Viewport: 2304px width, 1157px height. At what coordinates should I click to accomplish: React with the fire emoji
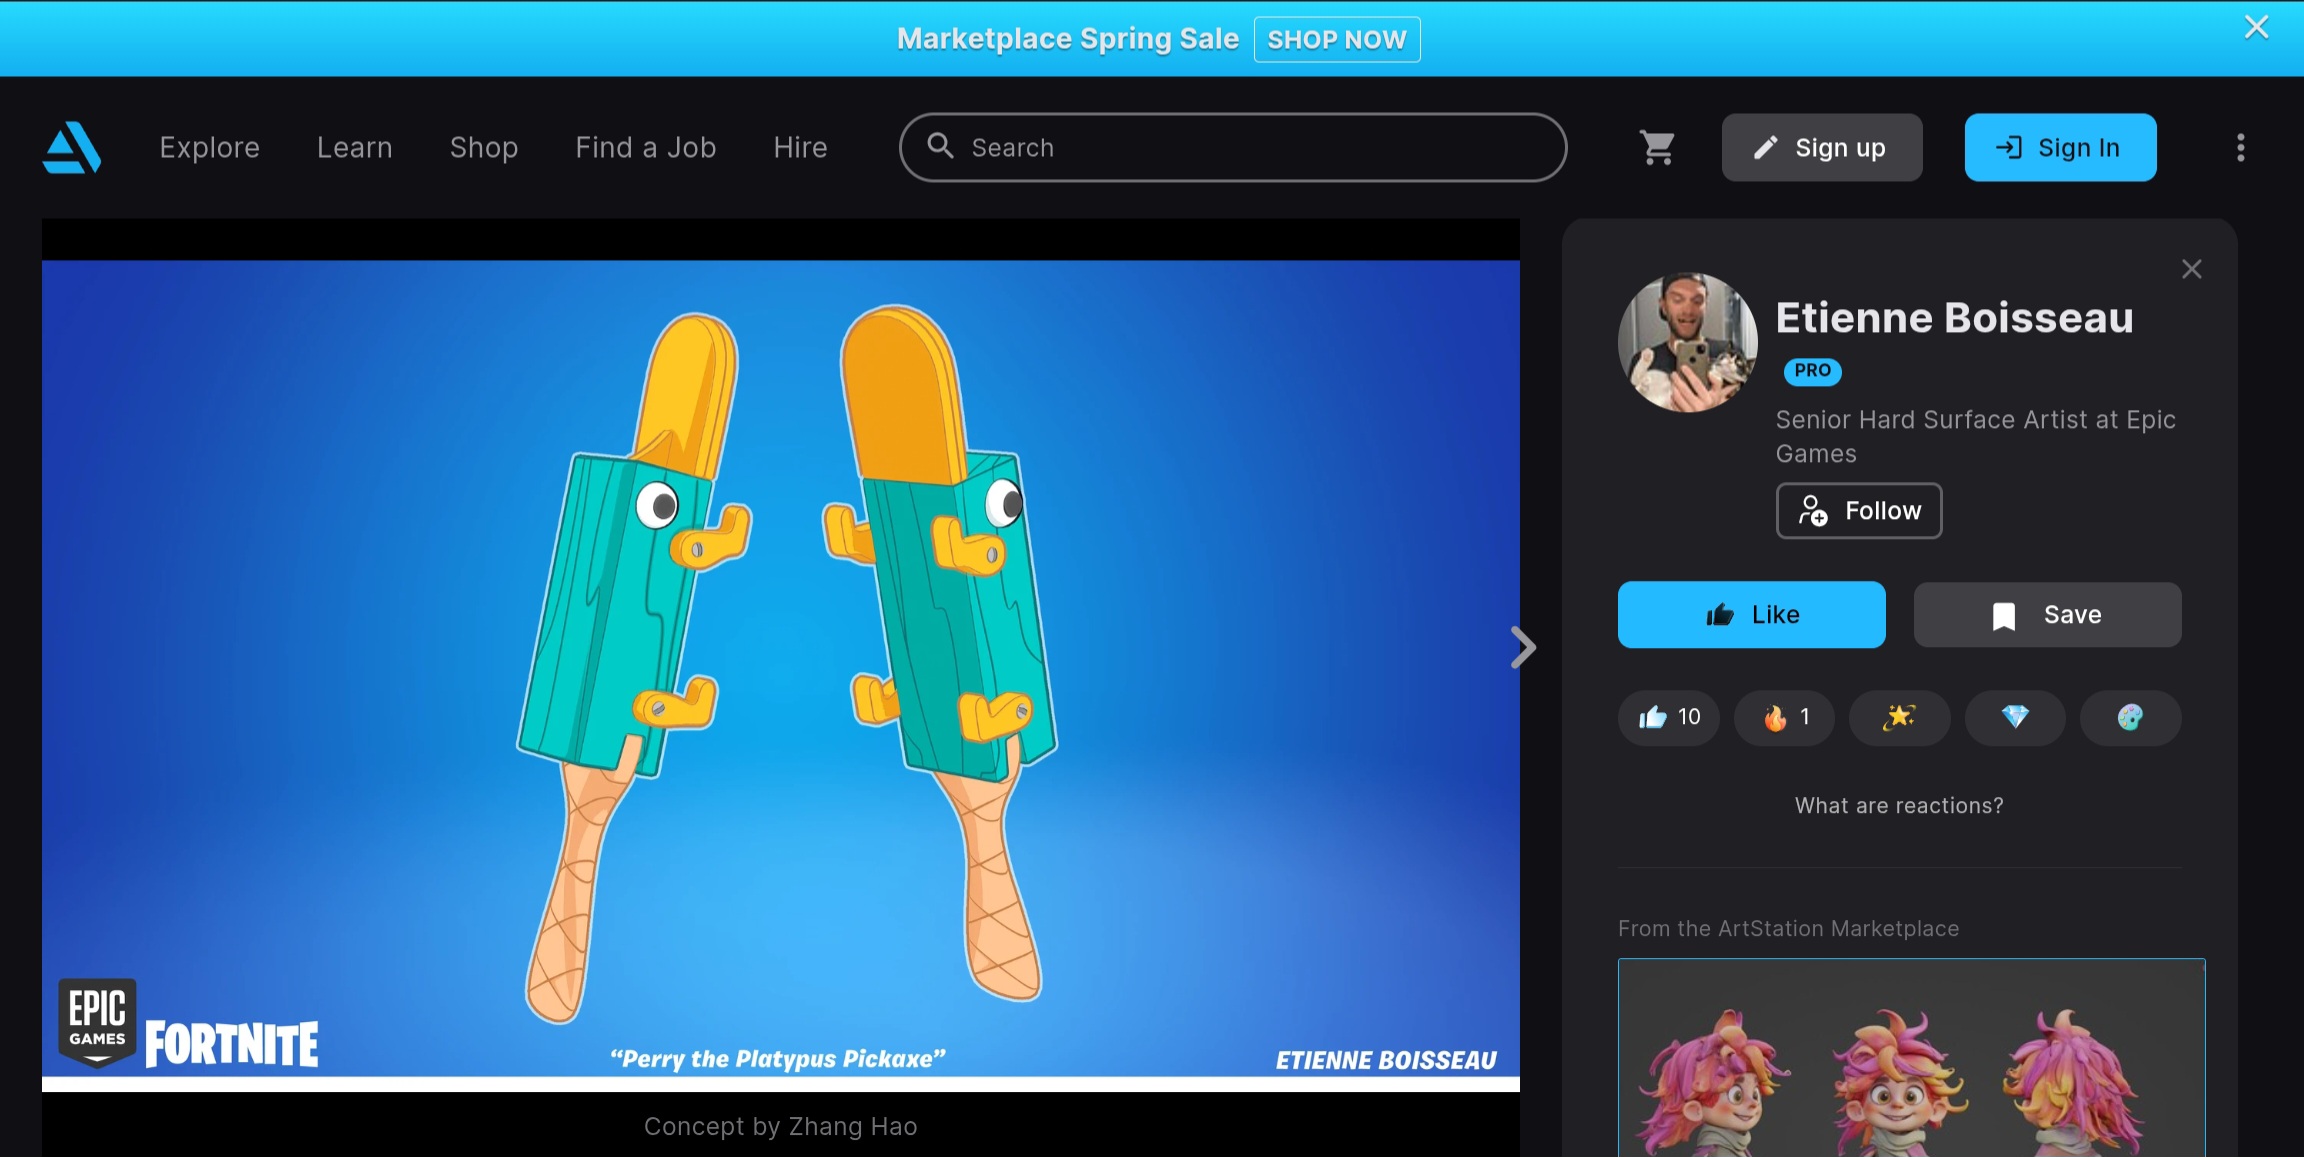1785,717
